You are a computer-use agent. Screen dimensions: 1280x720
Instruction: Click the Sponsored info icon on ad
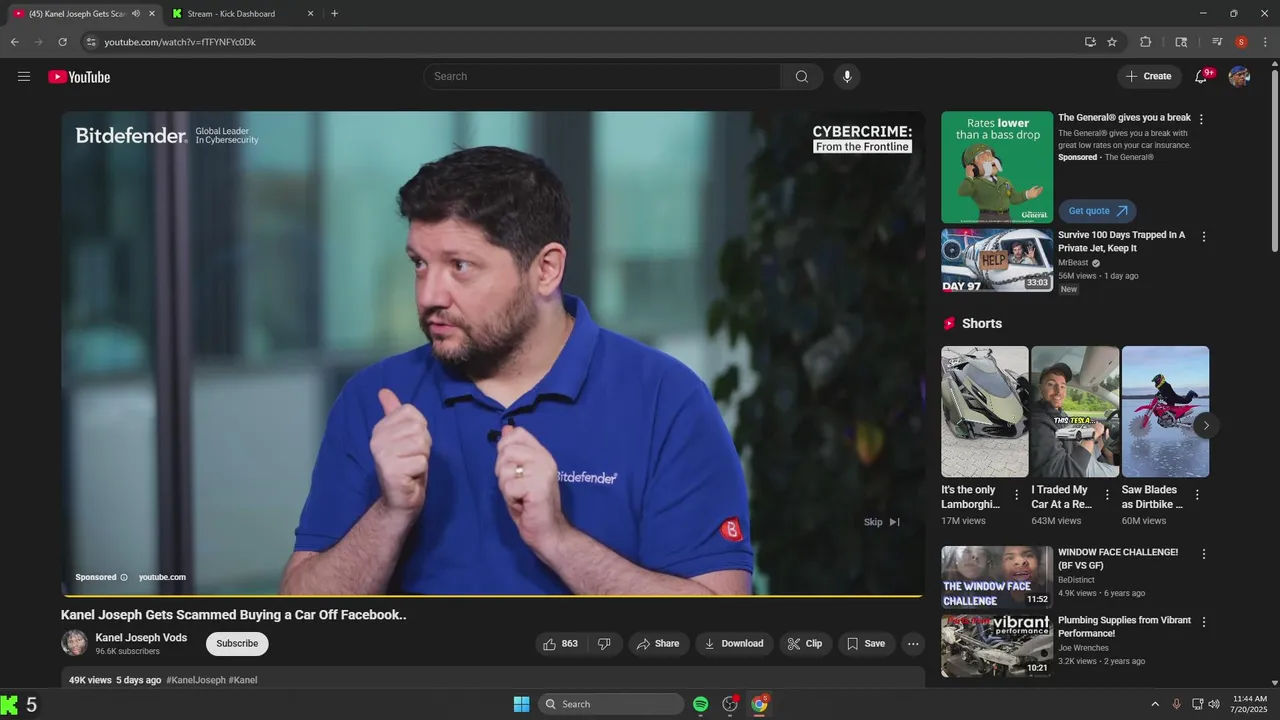(124, 577)
